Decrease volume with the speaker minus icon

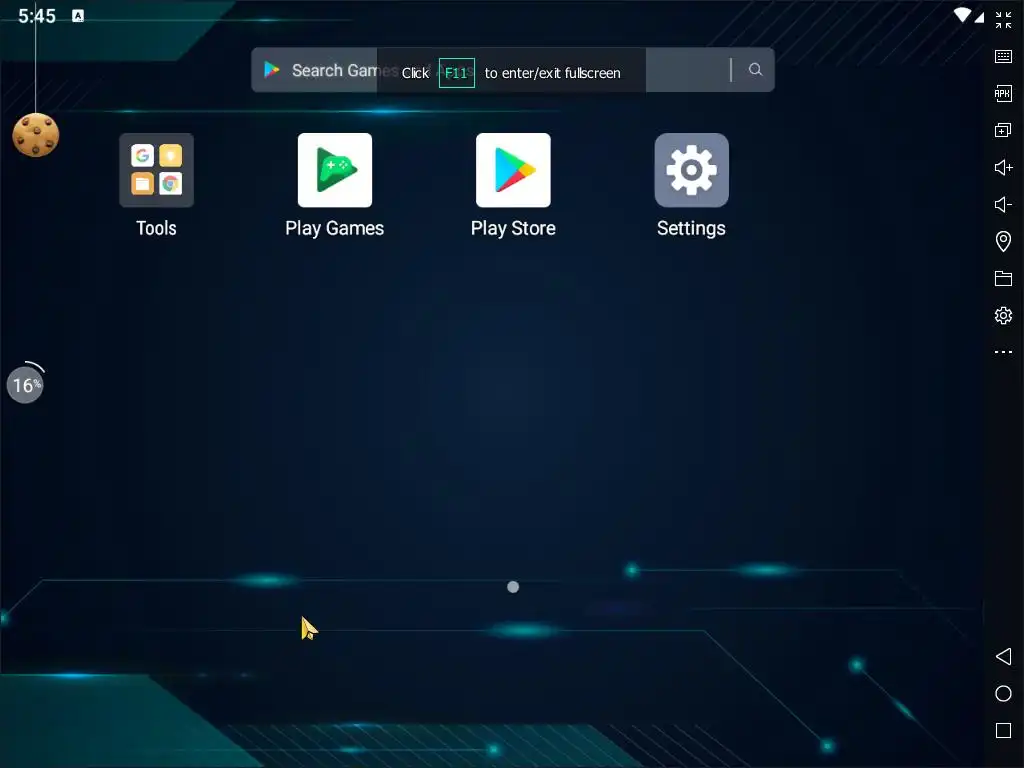tap(1003, 204)
